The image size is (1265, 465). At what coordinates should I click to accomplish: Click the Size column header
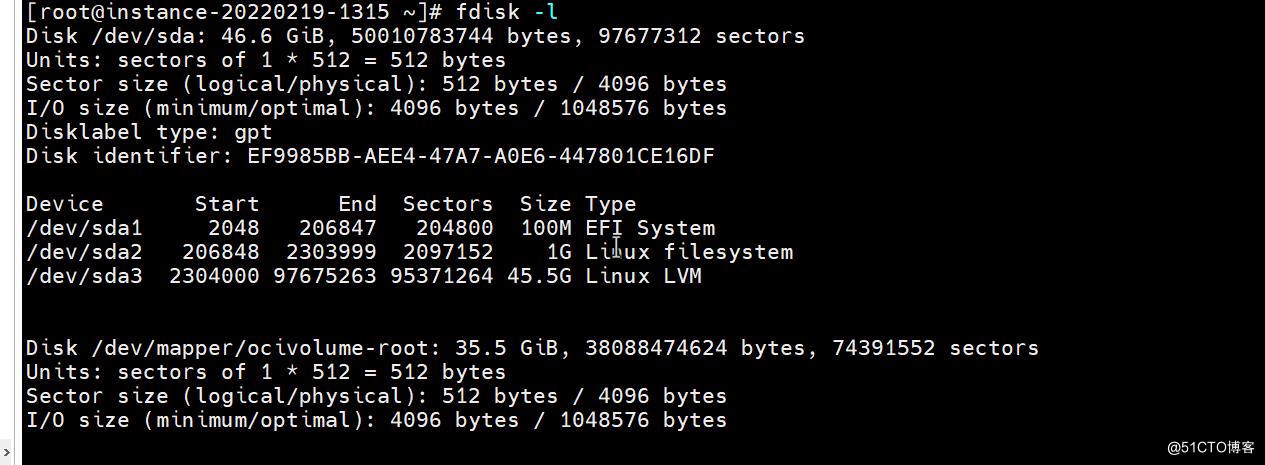coord(546,204)
